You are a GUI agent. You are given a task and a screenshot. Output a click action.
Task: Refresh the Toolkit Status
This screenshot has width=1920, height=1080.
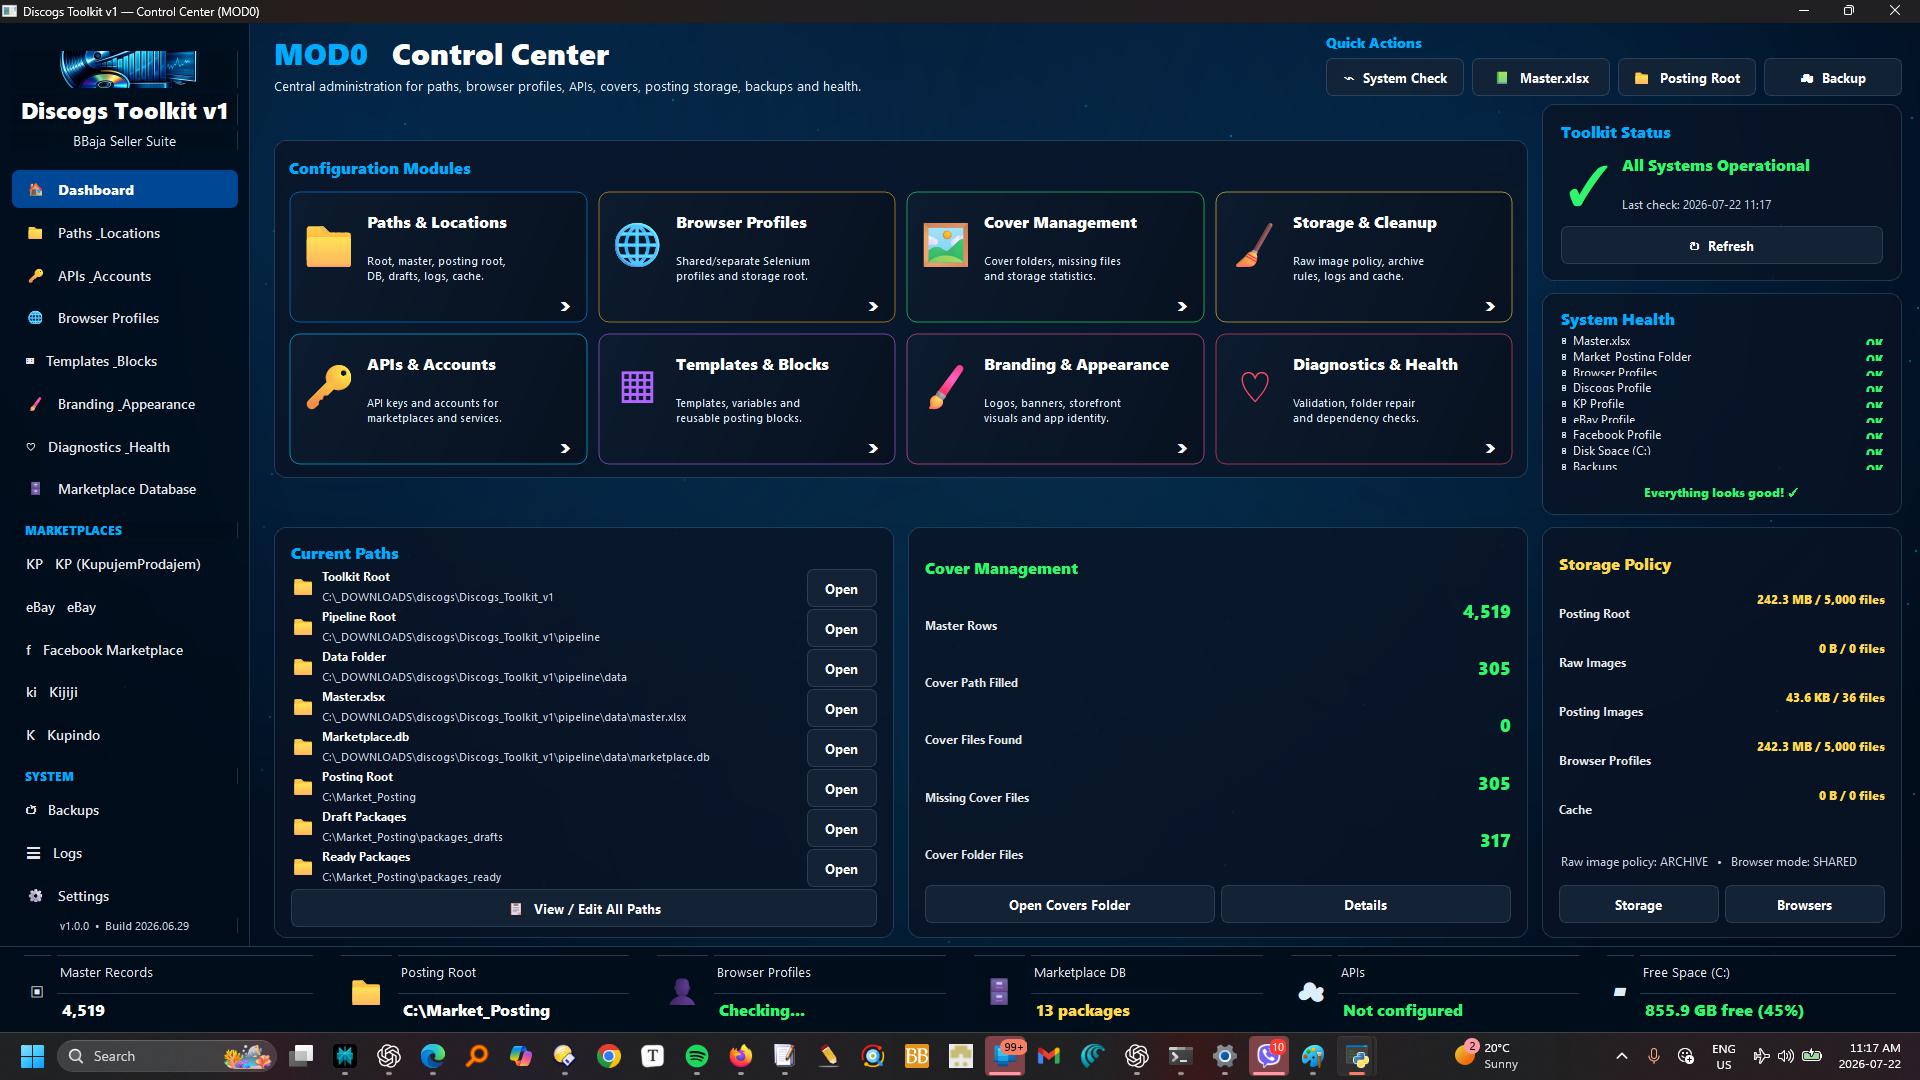pyautogui.click(x=1721, y=246)
